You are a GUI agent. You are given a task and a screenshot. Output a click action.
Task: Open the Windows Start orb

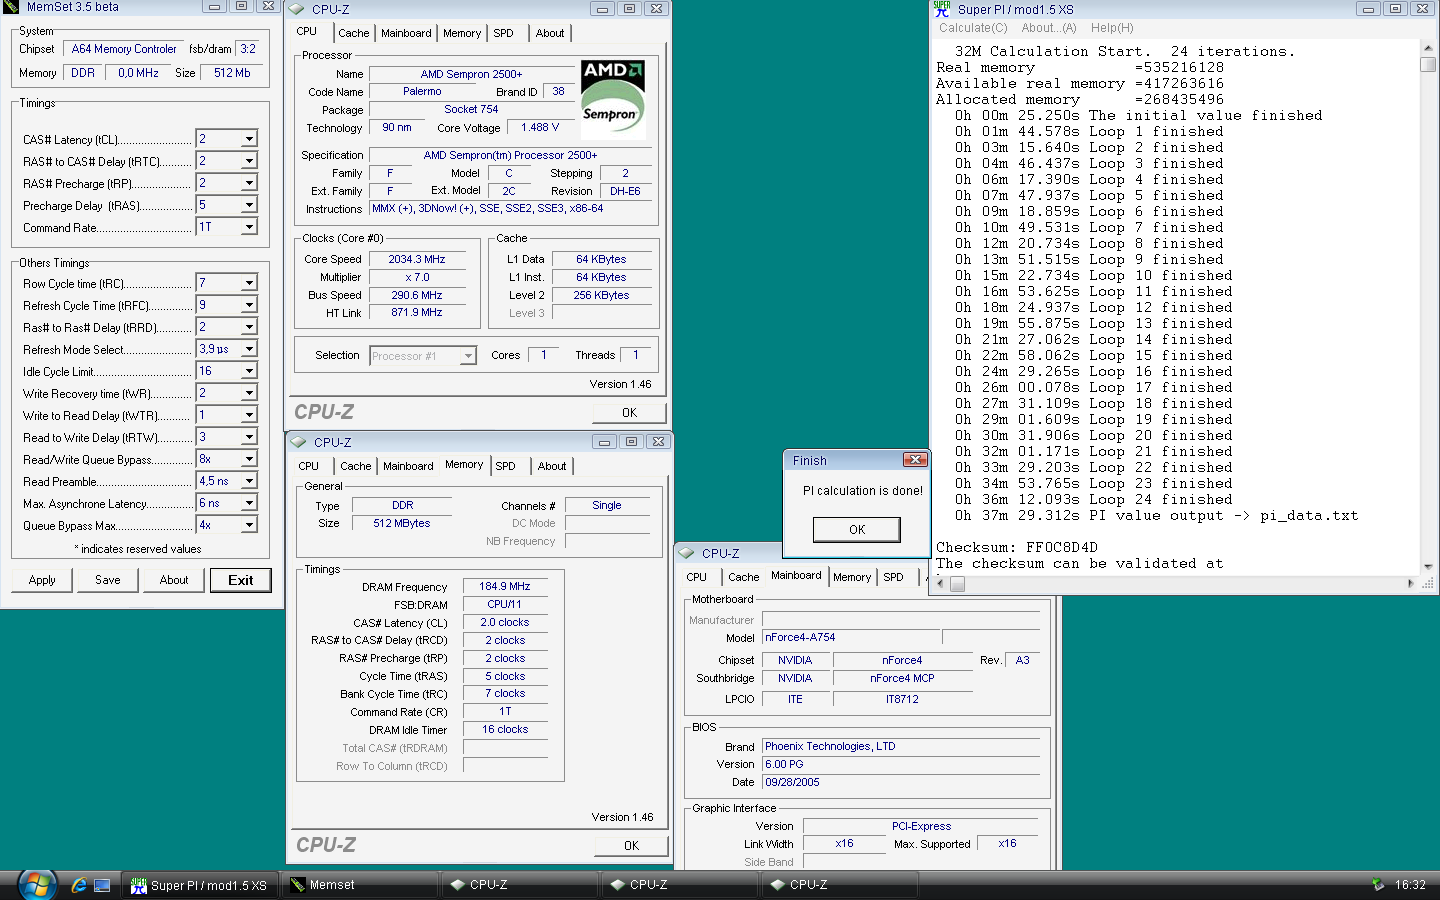37,884
